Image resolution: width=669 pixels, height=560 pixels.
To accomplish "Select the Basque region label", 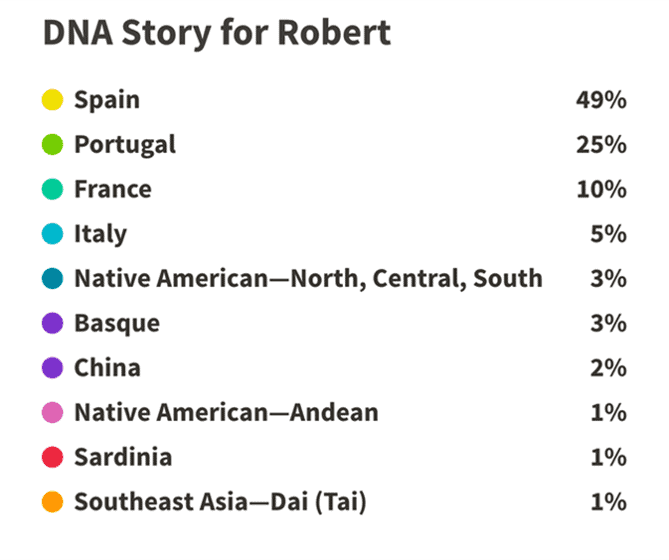I will click(117, 324).
